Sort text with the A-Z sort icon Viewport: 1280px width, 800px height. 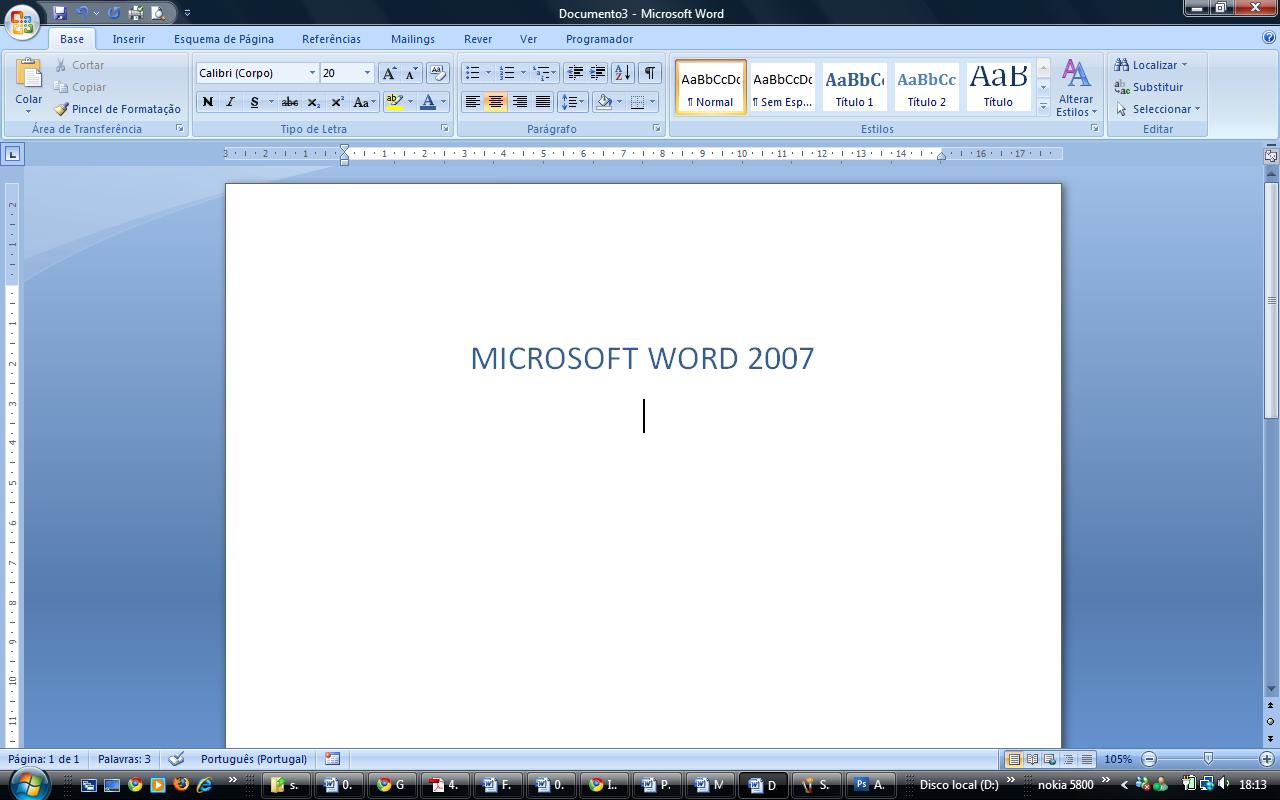click(623, 73)
